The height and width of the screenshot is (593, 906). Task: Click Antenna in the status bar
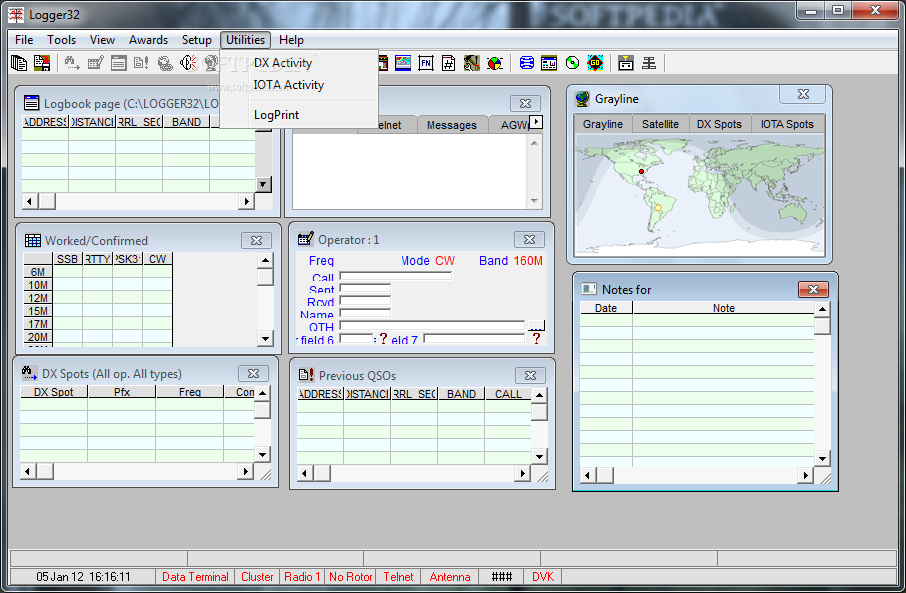click(x=450, y=577)
